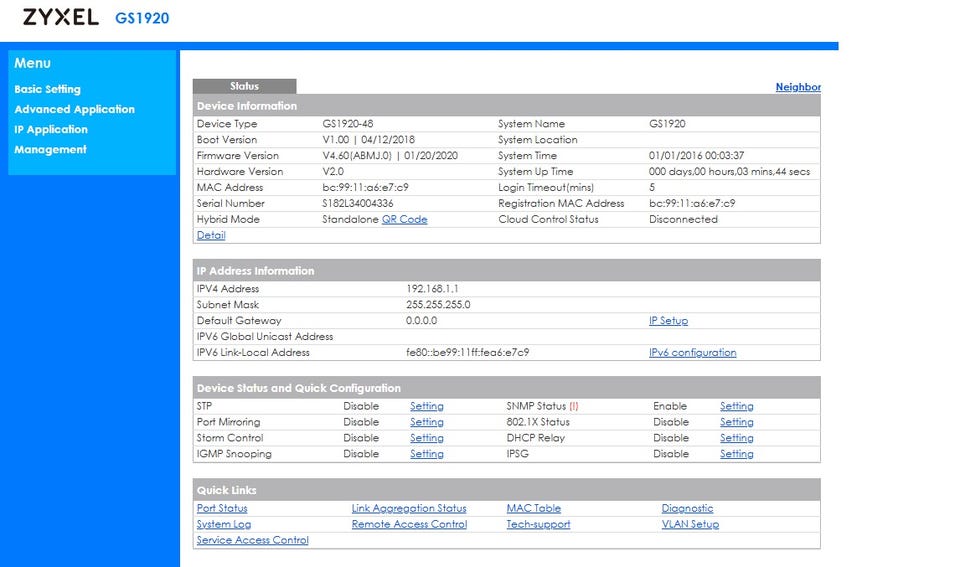The width and height of the screenshot is (960, 567).
Task: Click the Menu heading in sidebar
Action: click(x=32, y=63)
